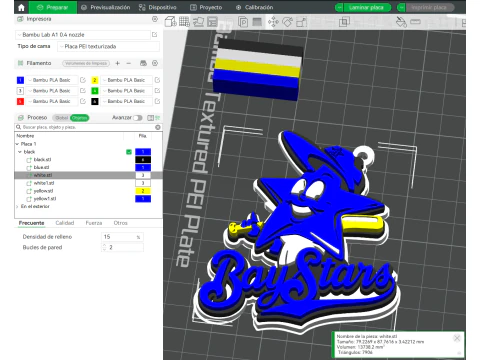Edit the Bambu Lab A1 printer preset
The width and height of the screenshot is (480, 360).
click(x=155, y=35)
